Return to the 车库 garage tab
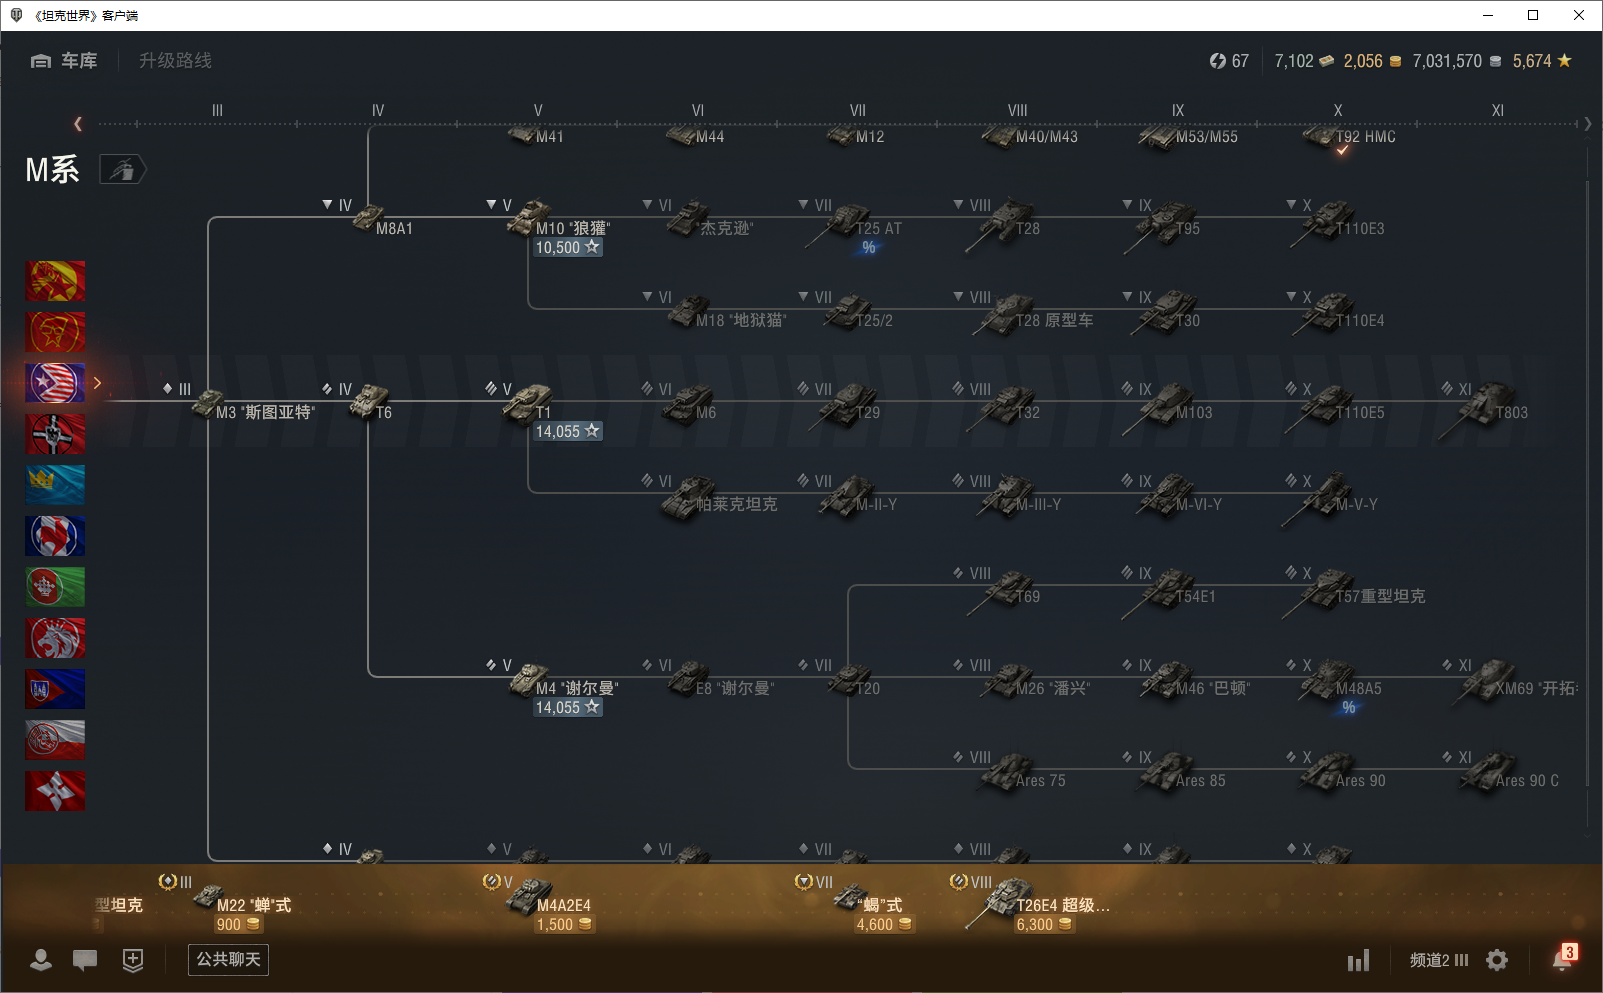This screenshot has width=1603, height=993. (x=65, y=61)
